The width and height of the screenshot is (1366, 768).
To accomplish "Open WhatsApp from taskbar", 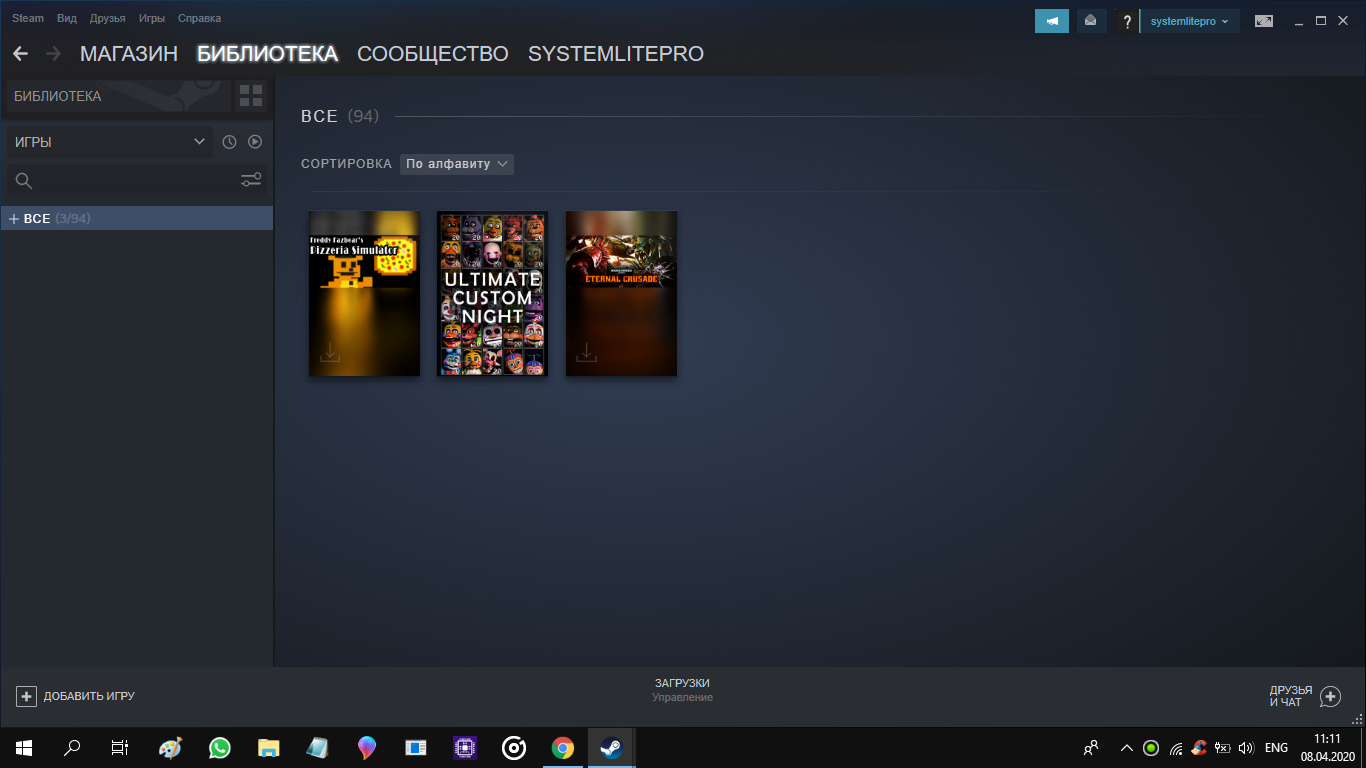I will (x=220, y=747).
